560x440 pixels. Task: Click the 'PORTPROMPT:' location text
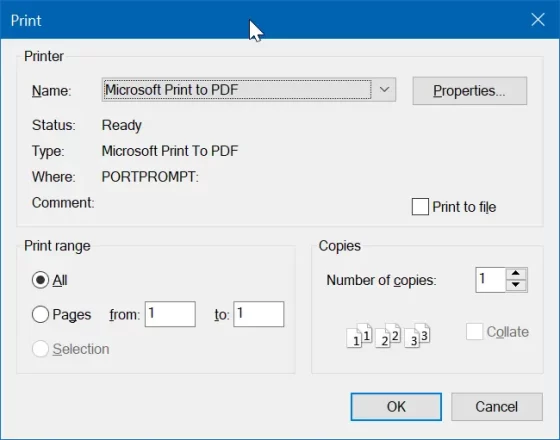(150, 177)
